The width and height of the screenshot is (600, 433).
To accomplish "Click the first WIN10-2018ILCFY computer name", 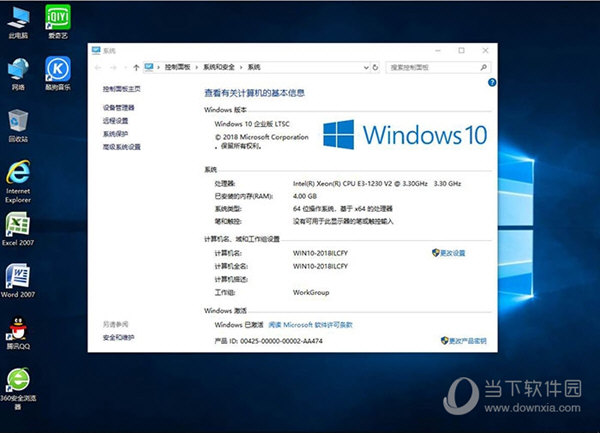I will (320, 253).
